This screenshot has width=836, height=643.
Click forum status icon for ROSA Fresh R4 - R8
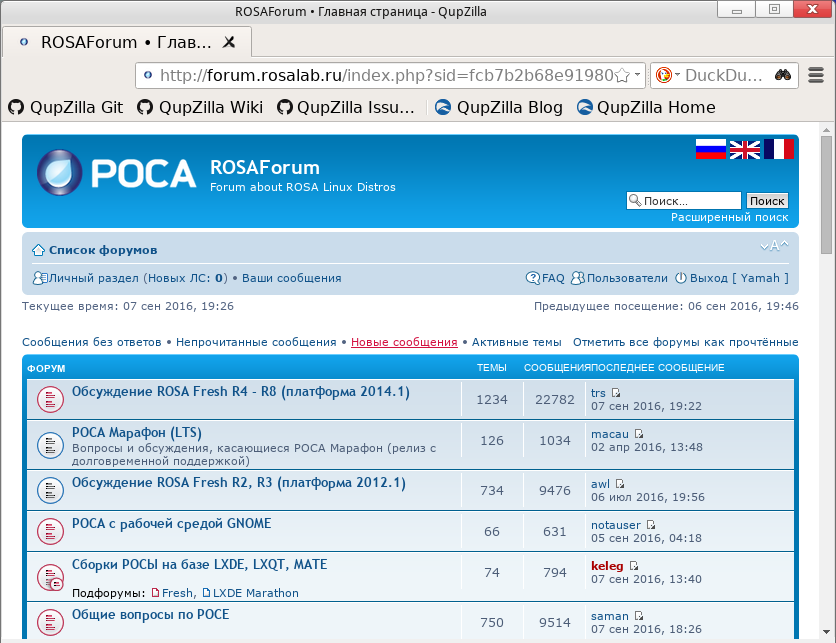[51, 400]
